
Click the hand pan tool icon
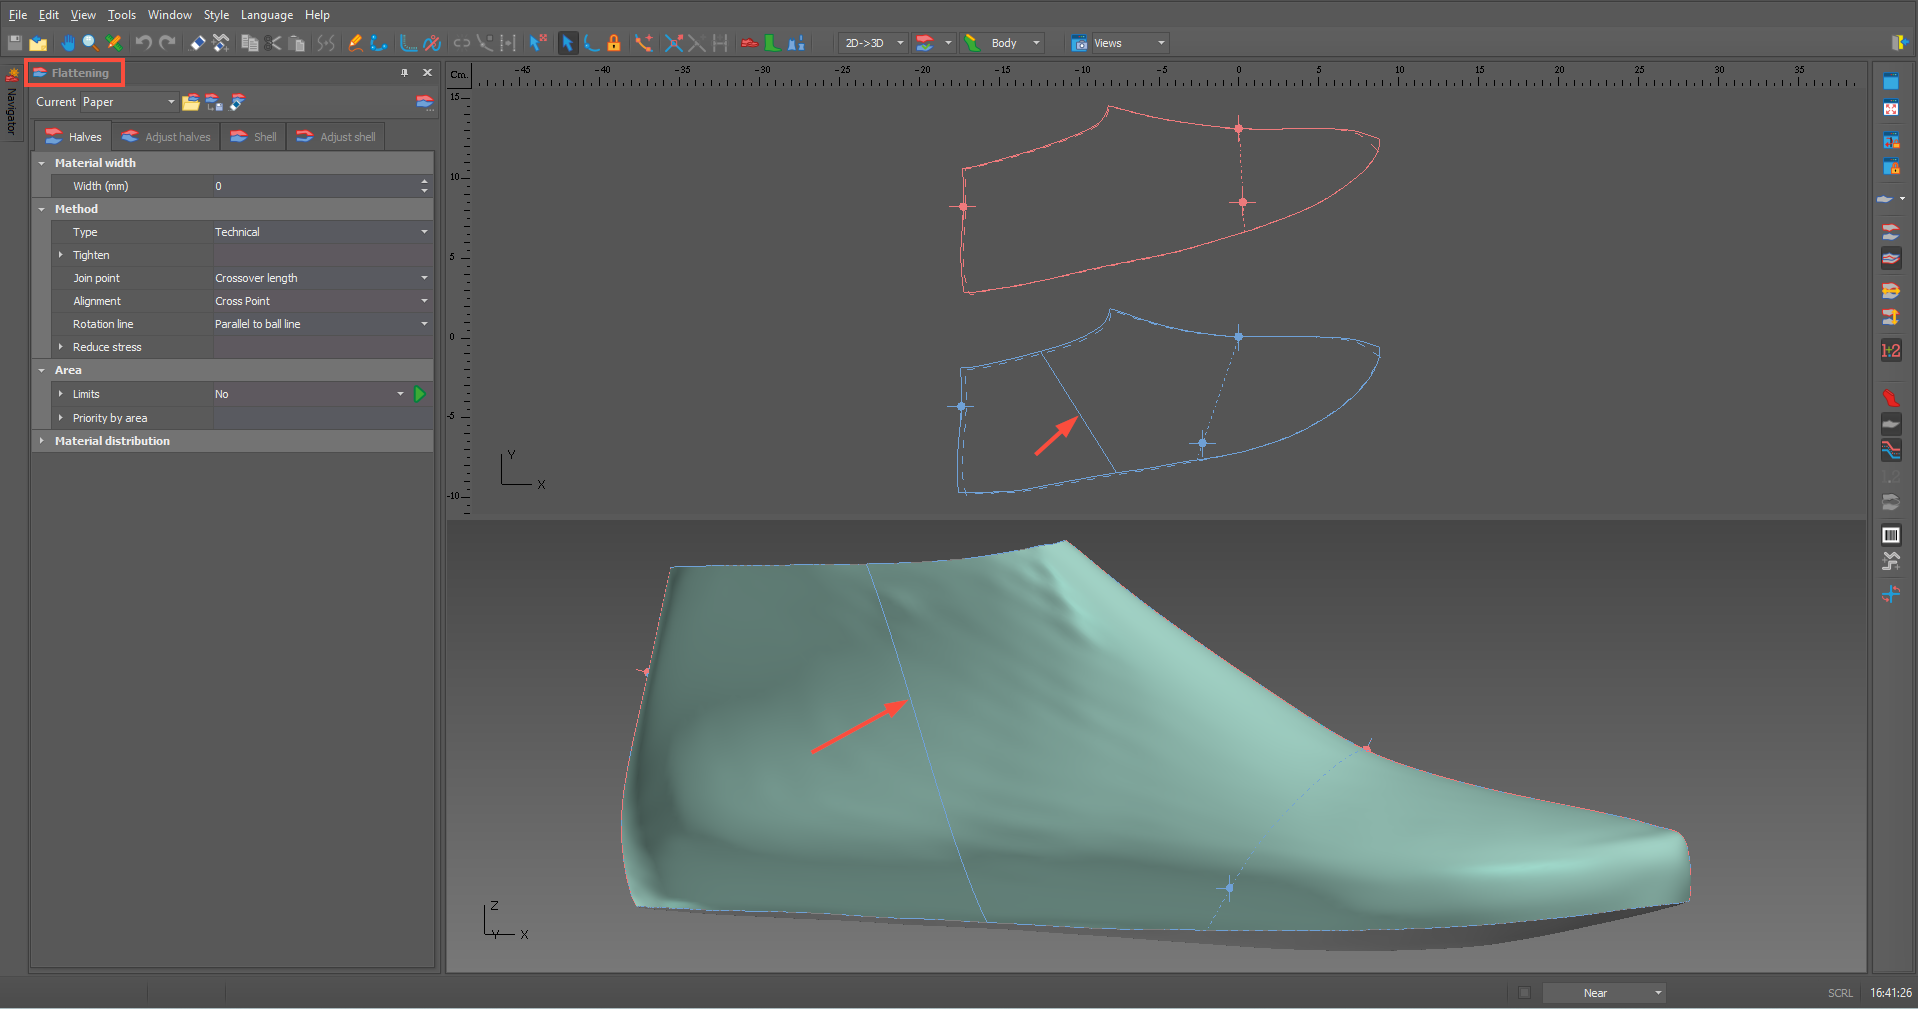tap(67, 43)
